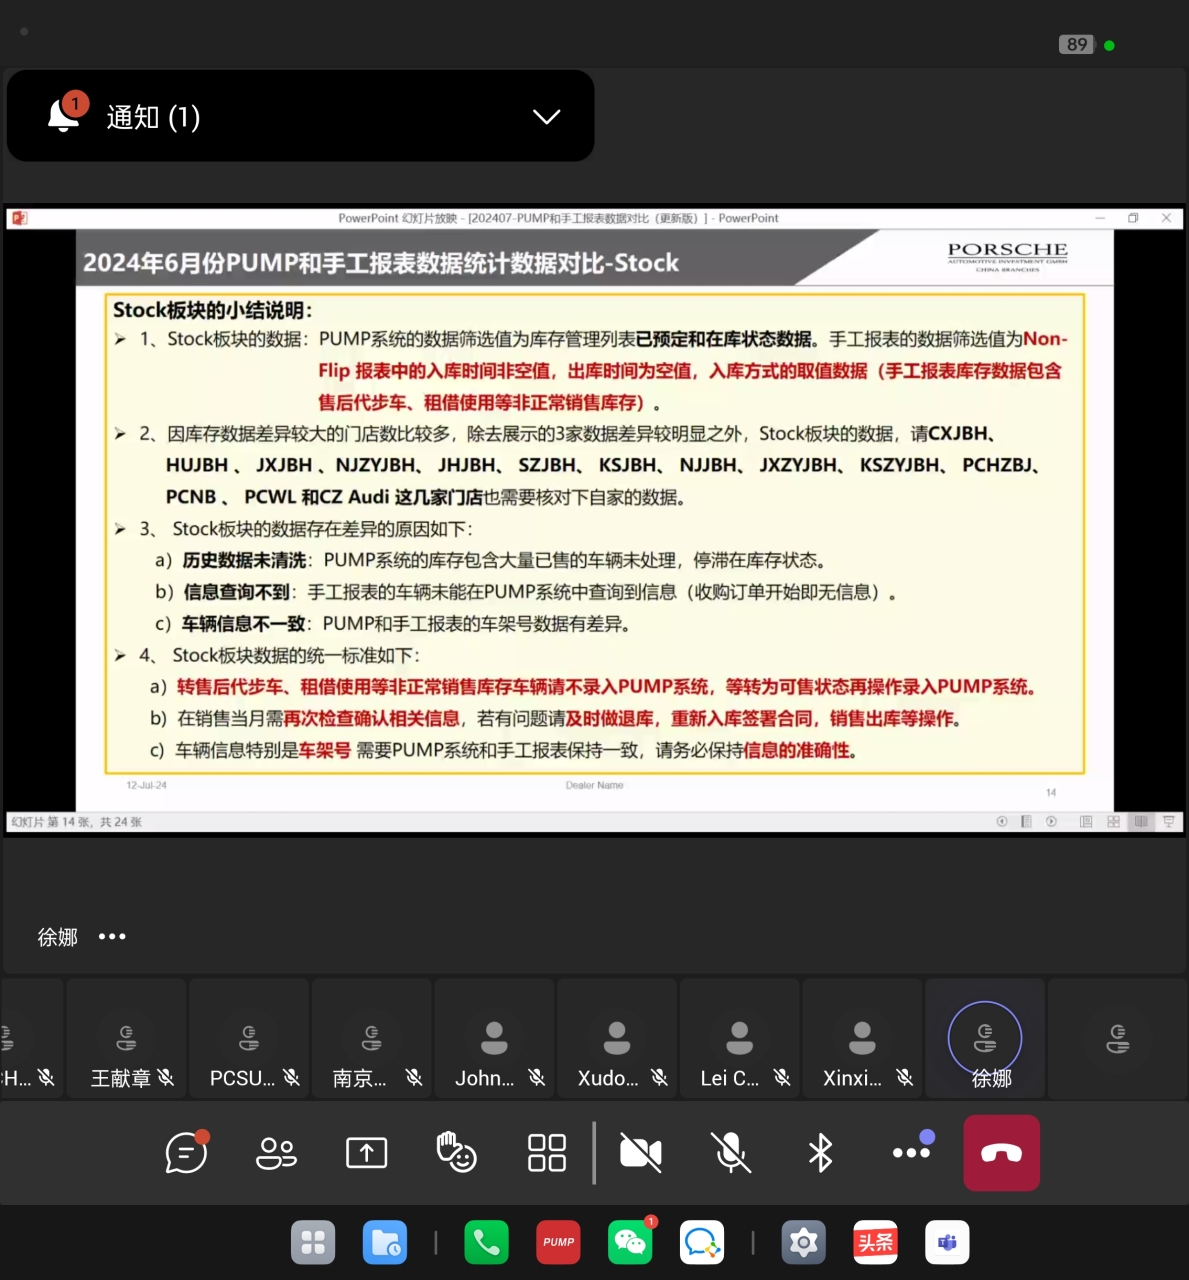
Task: Click the slide date 12-Jul-24
Action: pos(147,785)
